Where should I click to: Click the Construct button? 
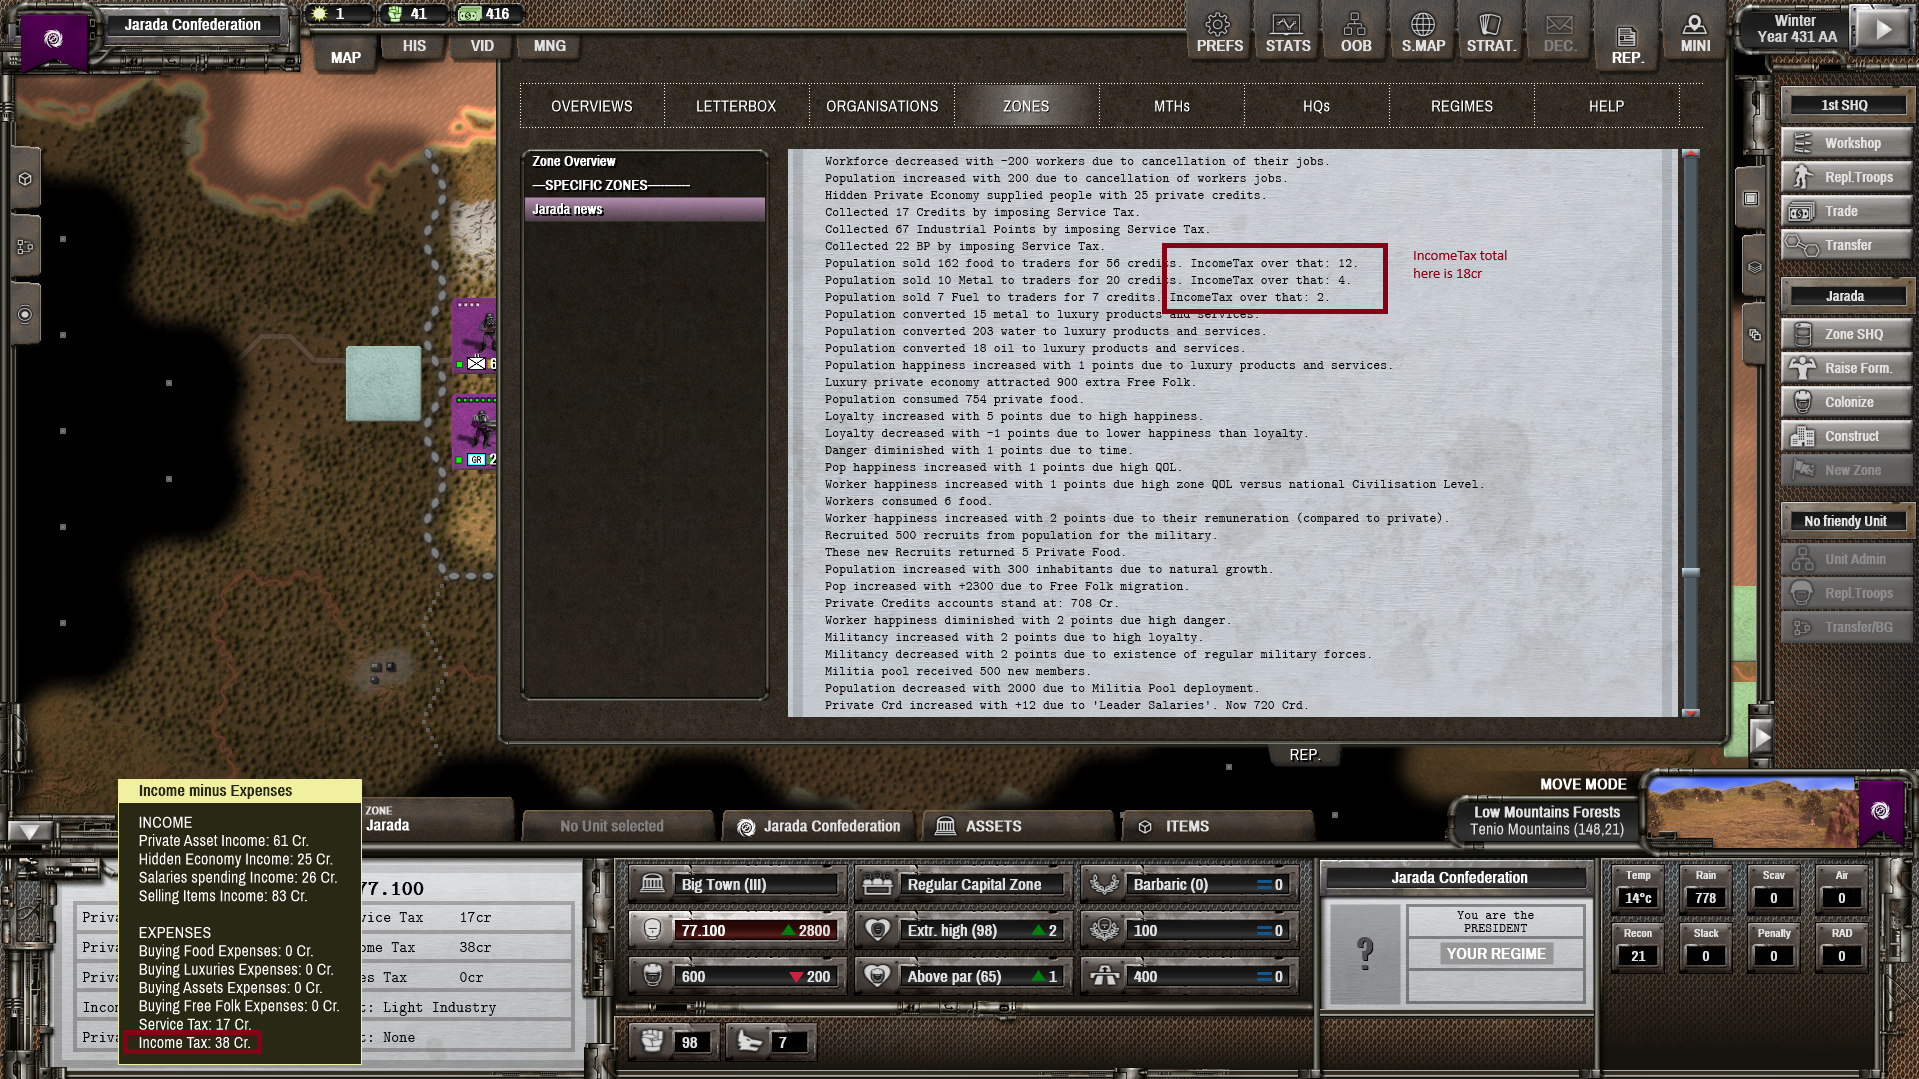pos(1846,436)
